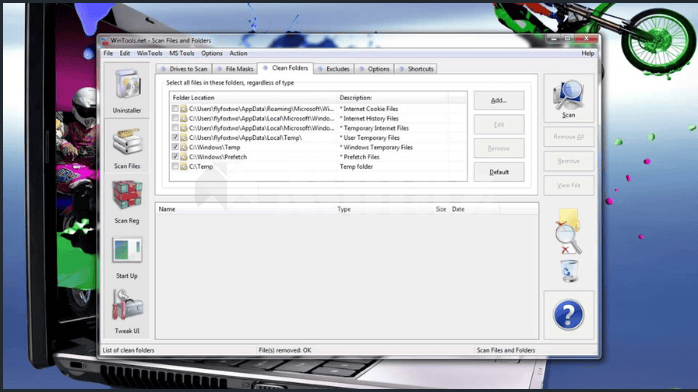Click the Default button
Viewport: 698px width, 392px height.
pyautogui.click(x=499, y=172)
